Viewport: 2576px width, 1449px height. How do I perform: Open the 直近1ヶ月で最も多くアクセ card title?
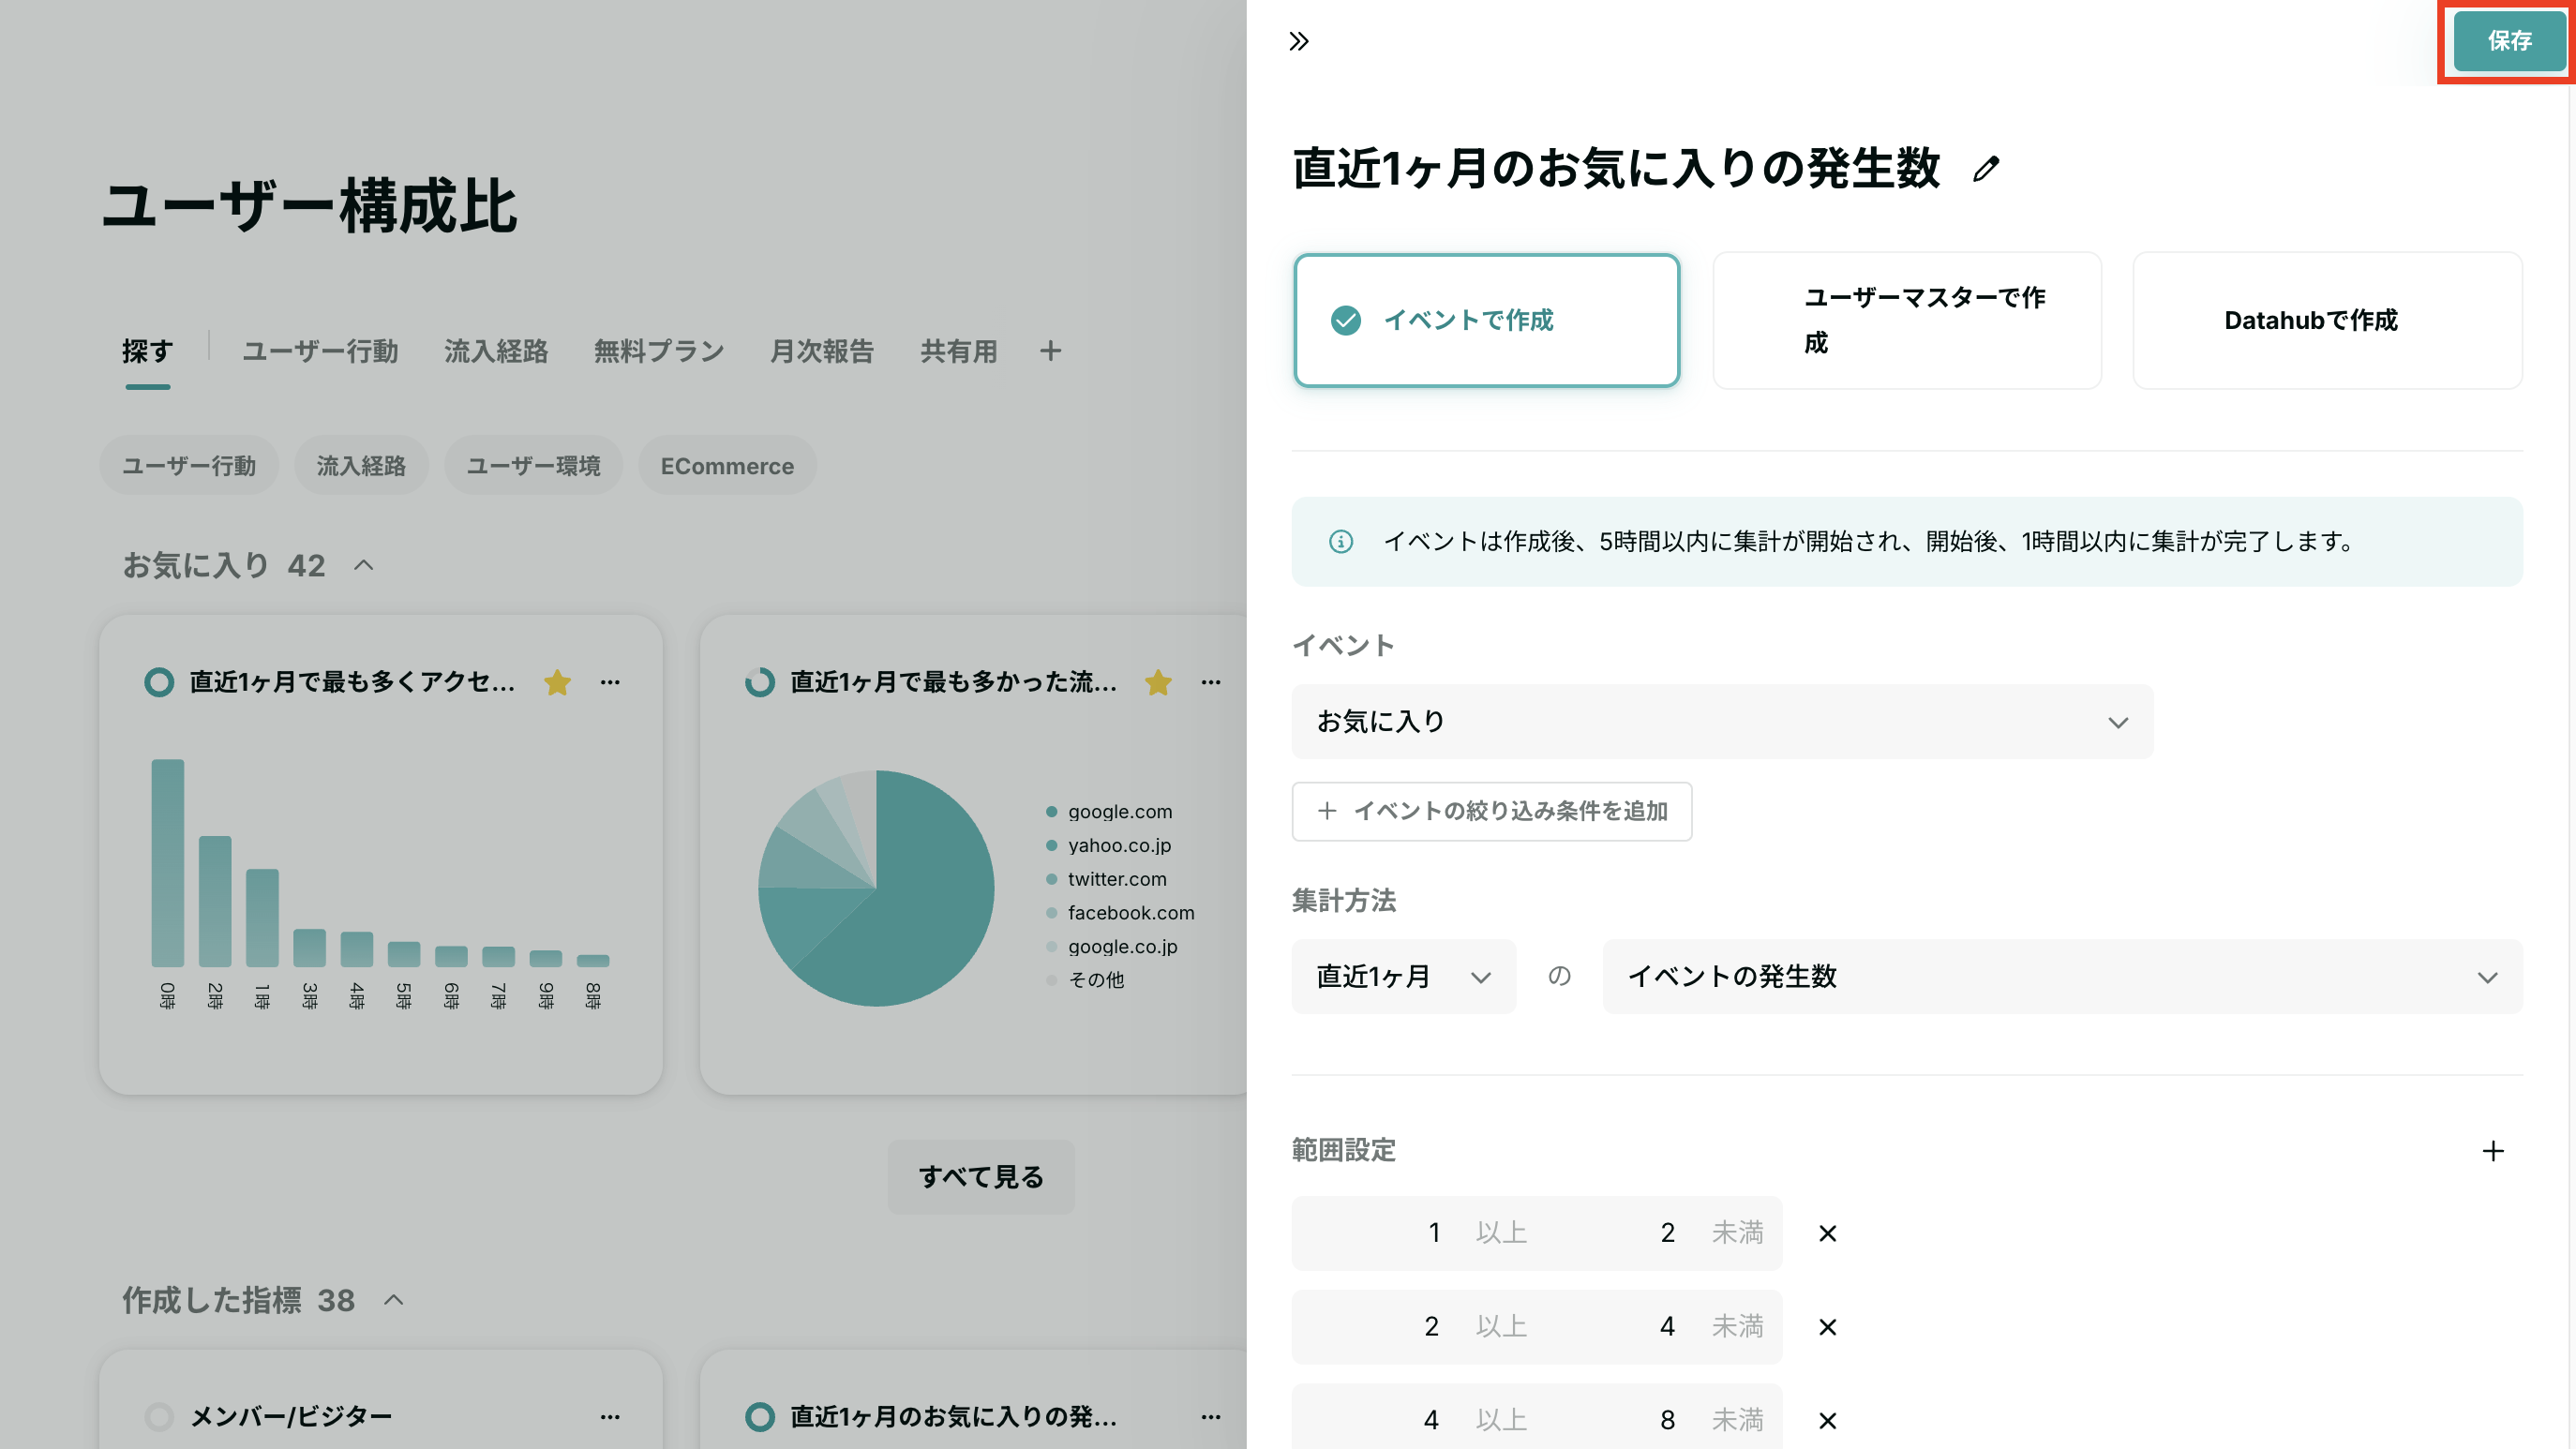(352, 683)
